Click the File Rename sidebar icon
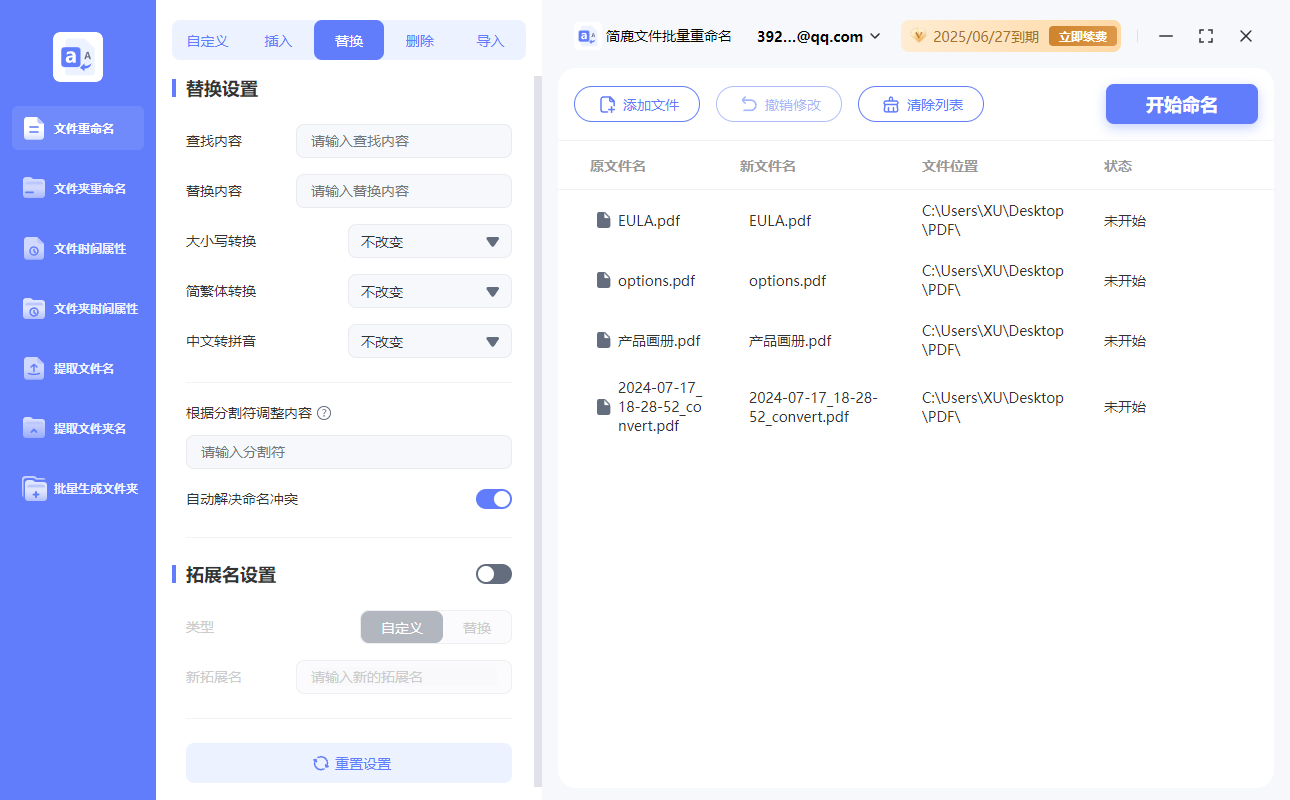The image size is (1290, 800). click(34, 128)
